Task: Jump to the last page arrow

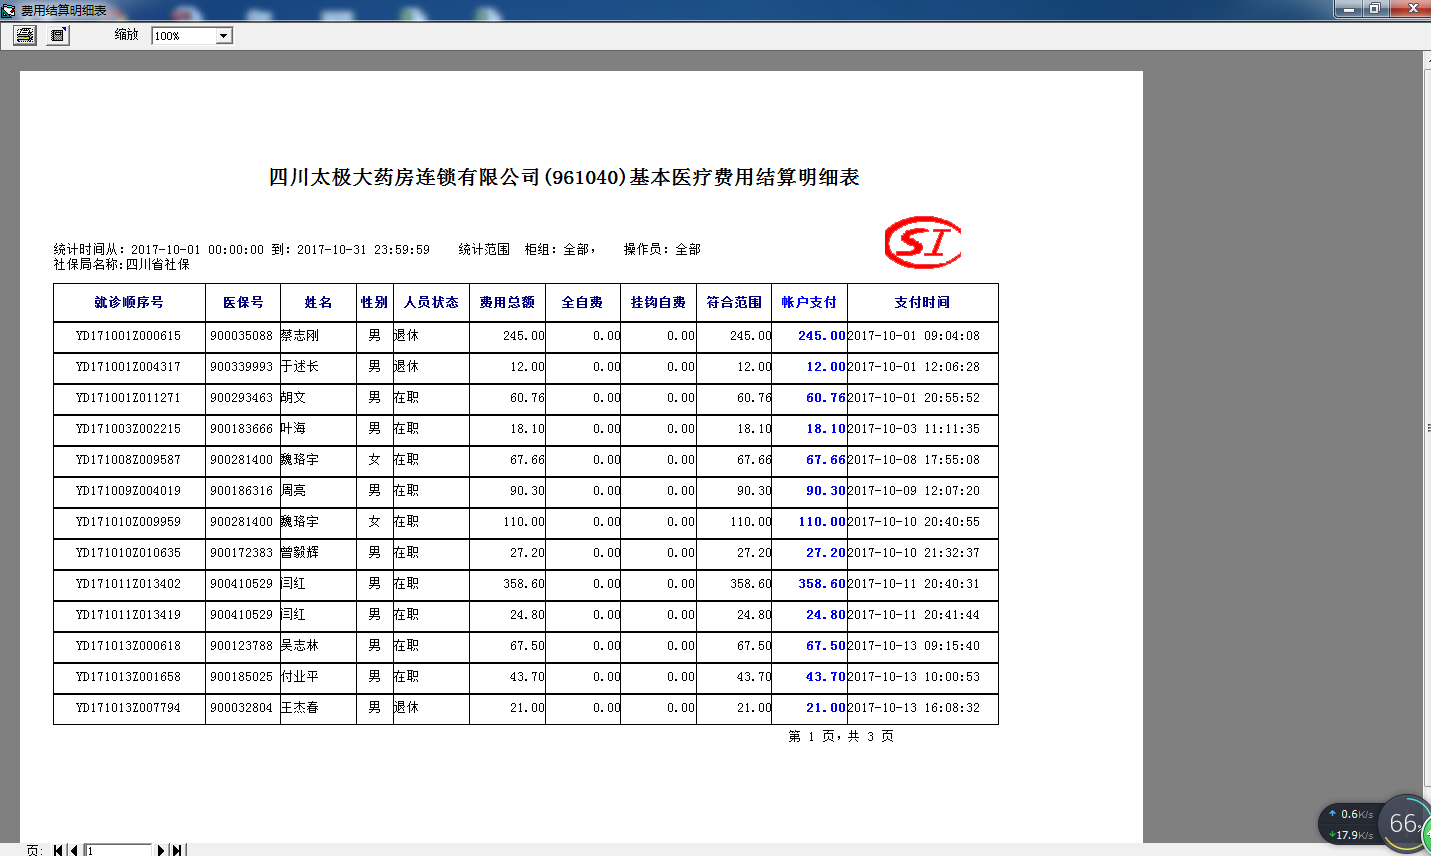Action: [x=177, y=850]
